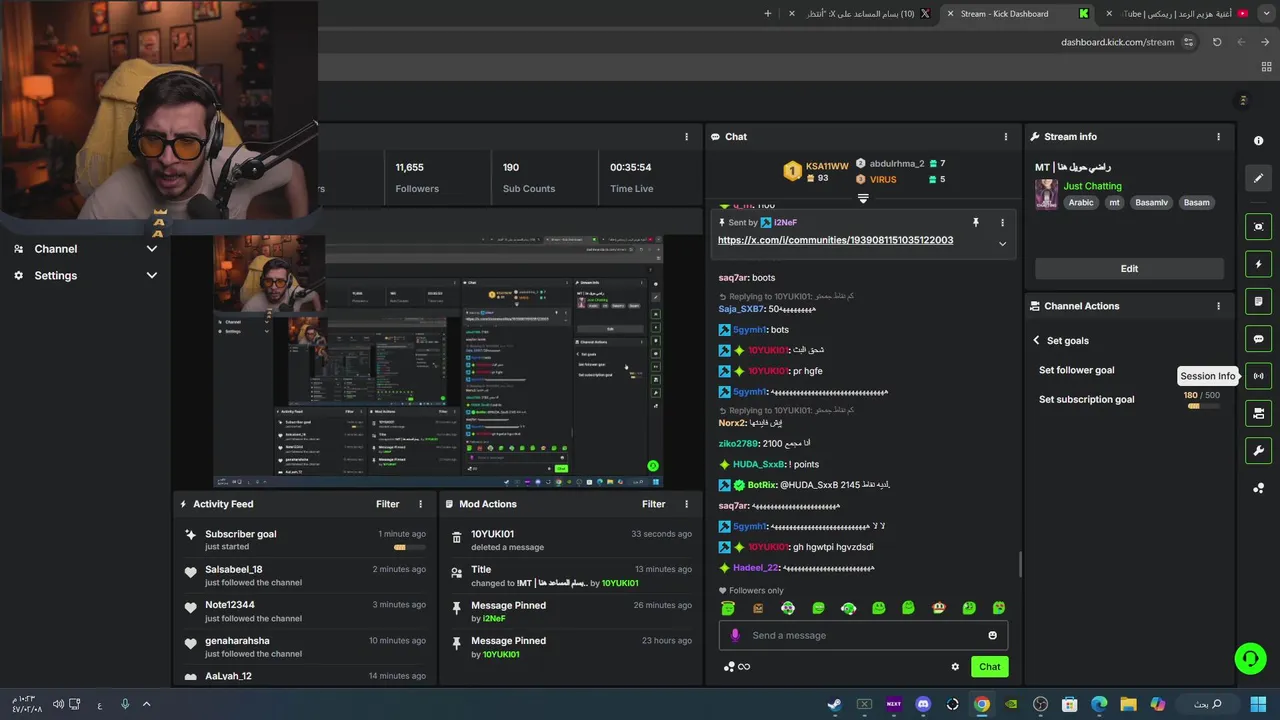Click the stream preview video

[x=437, y=361]
